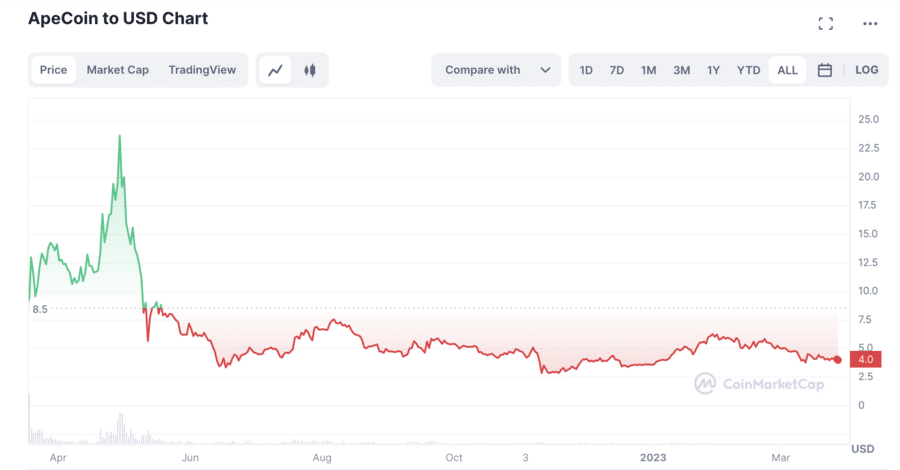Open the three-dot more options menu
This screenshot has height=470, width=900.
870,24
